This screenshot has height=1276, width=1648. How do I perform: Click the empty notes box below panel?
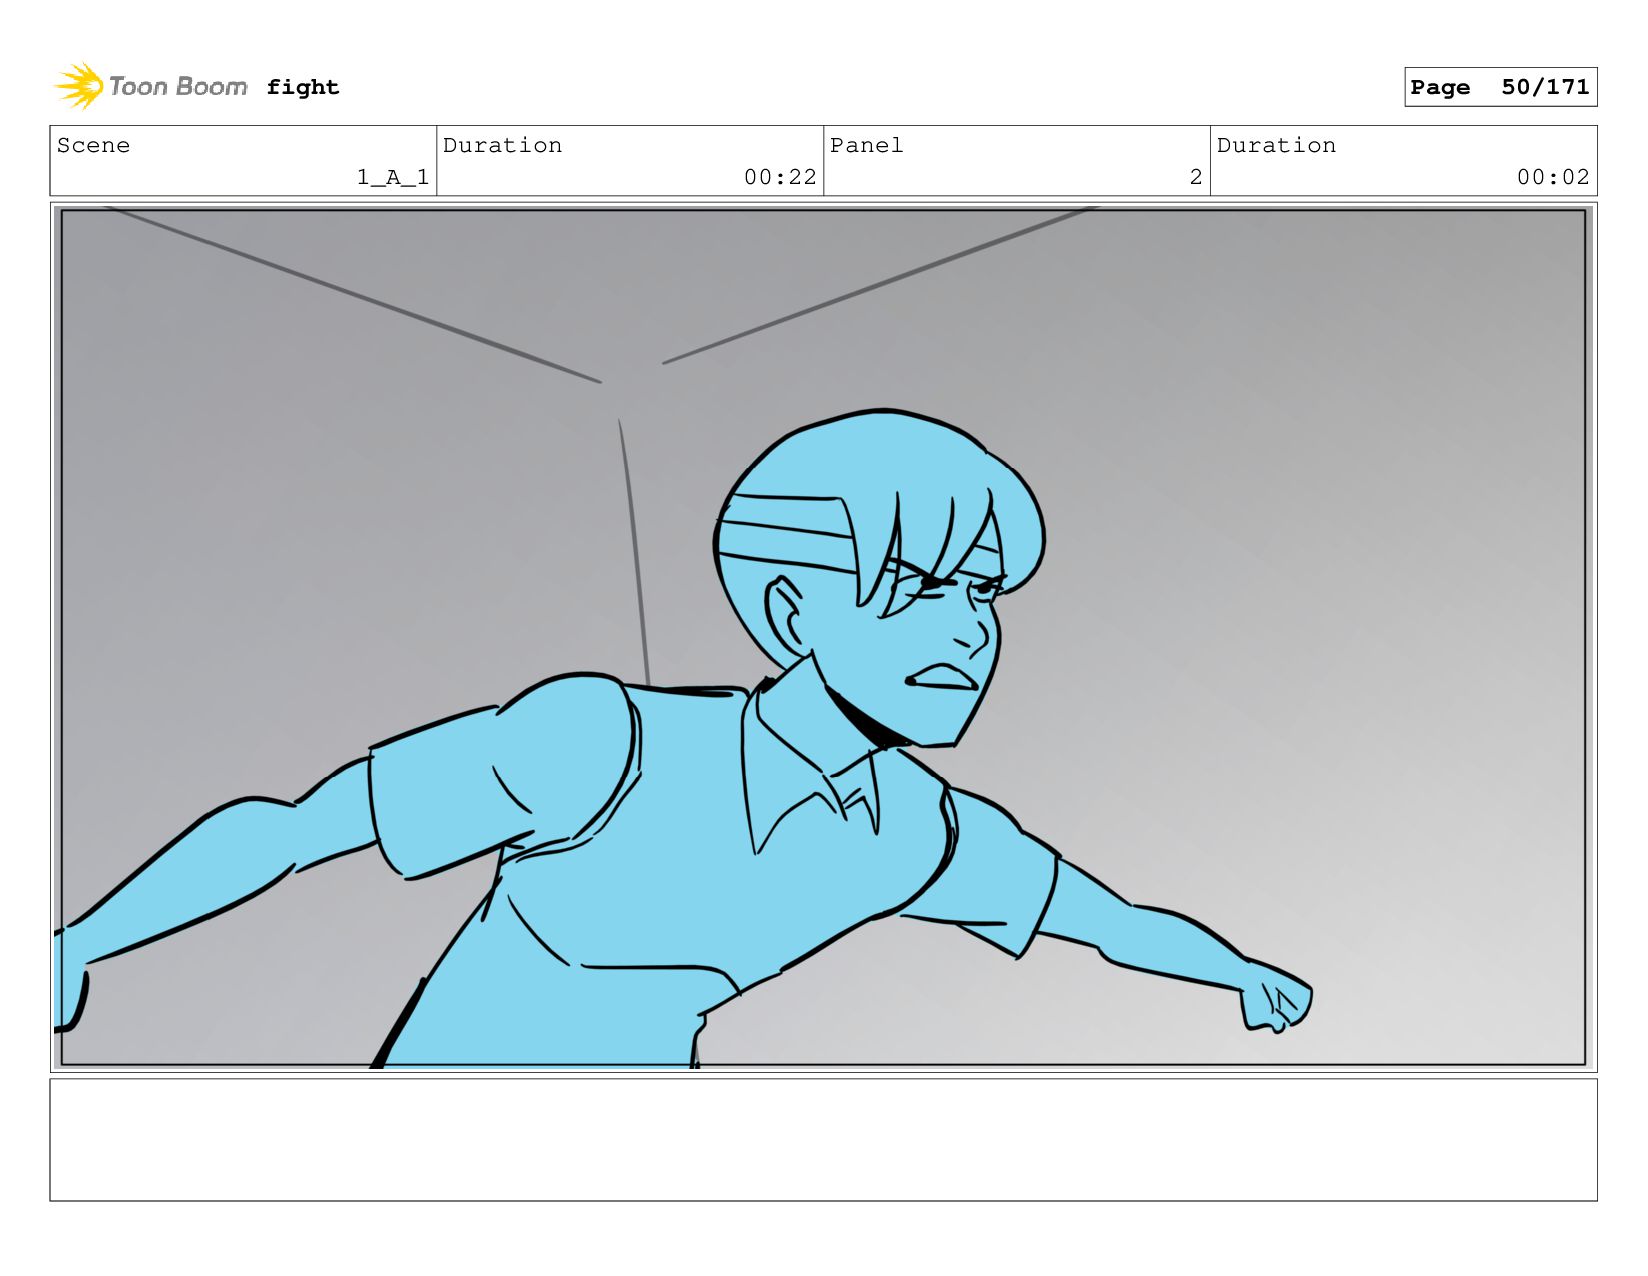pyautogui.click(x=823, y=1140)
